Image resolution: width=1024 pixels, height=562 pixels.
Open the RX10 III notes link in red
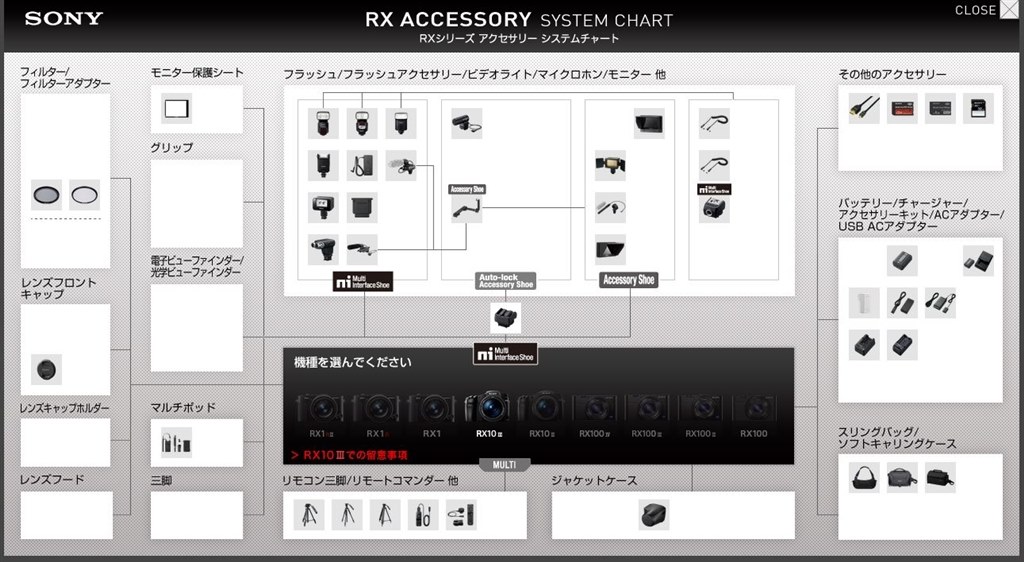[x=349, y=455]
